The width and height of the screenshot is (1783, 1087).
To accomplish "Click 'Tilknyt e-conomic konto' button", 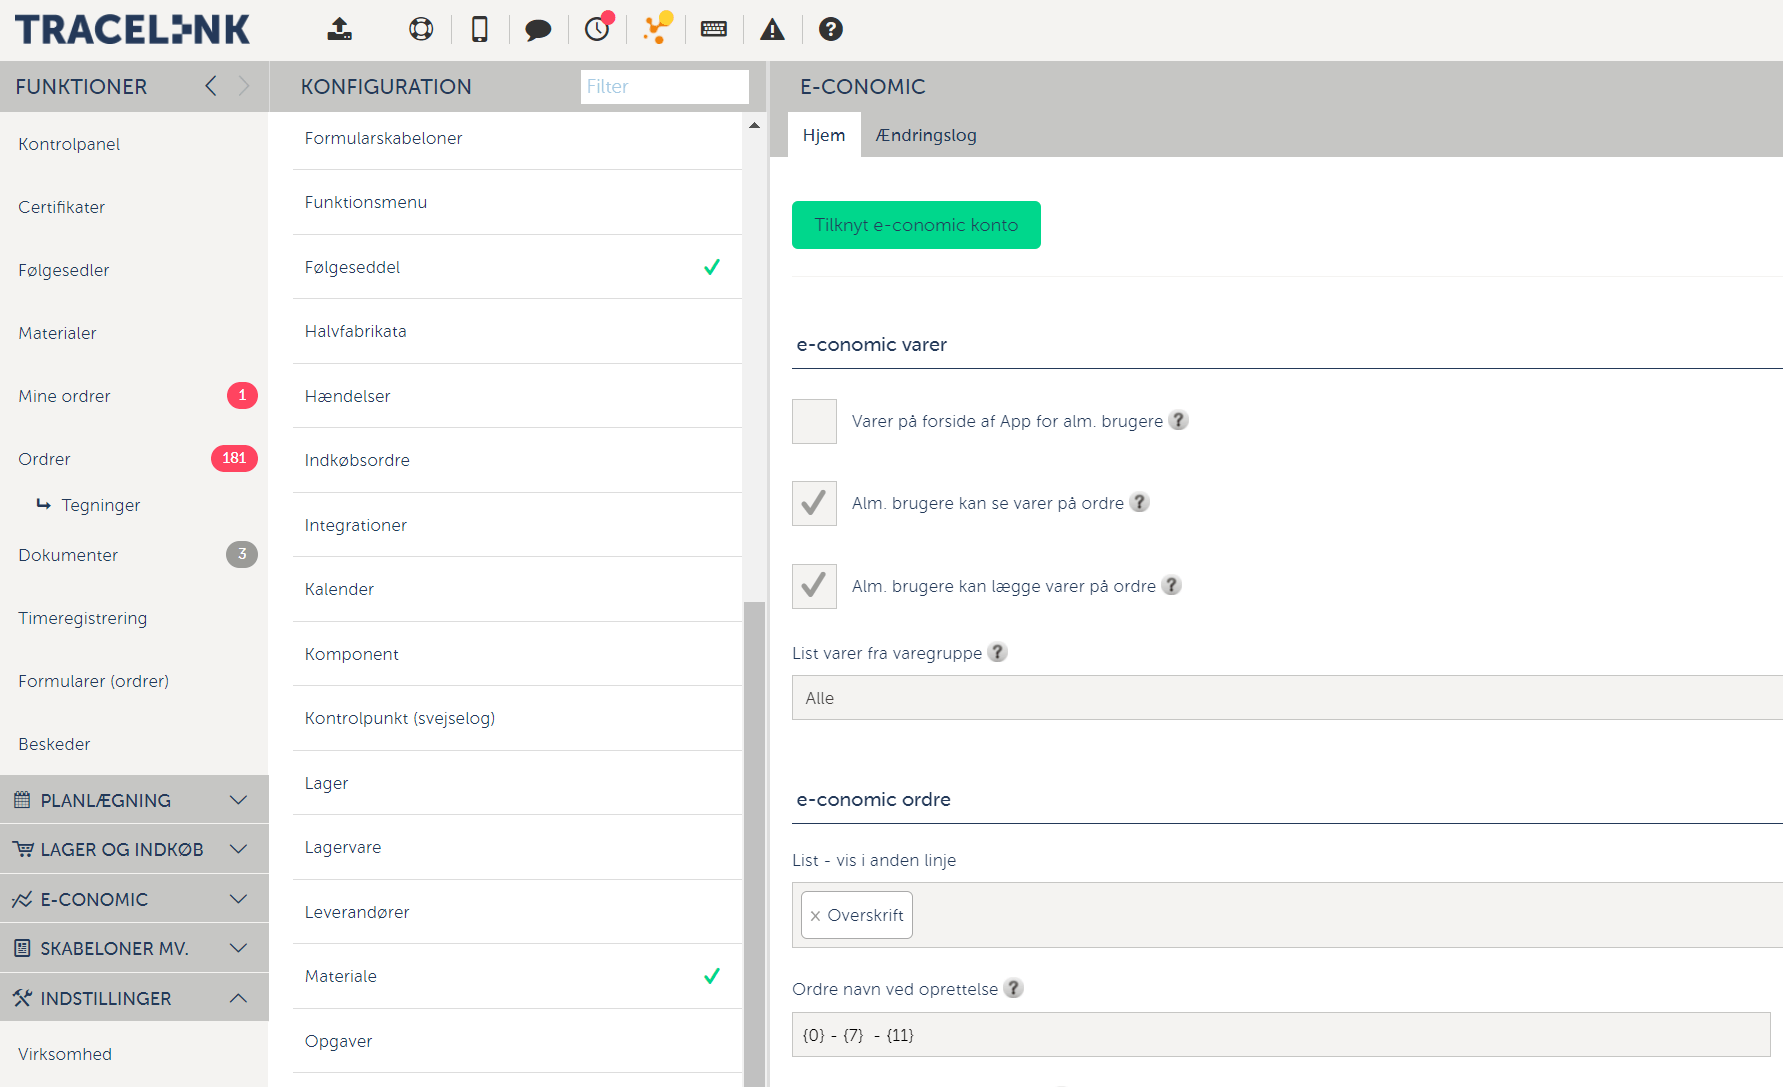I will [916, 225].
